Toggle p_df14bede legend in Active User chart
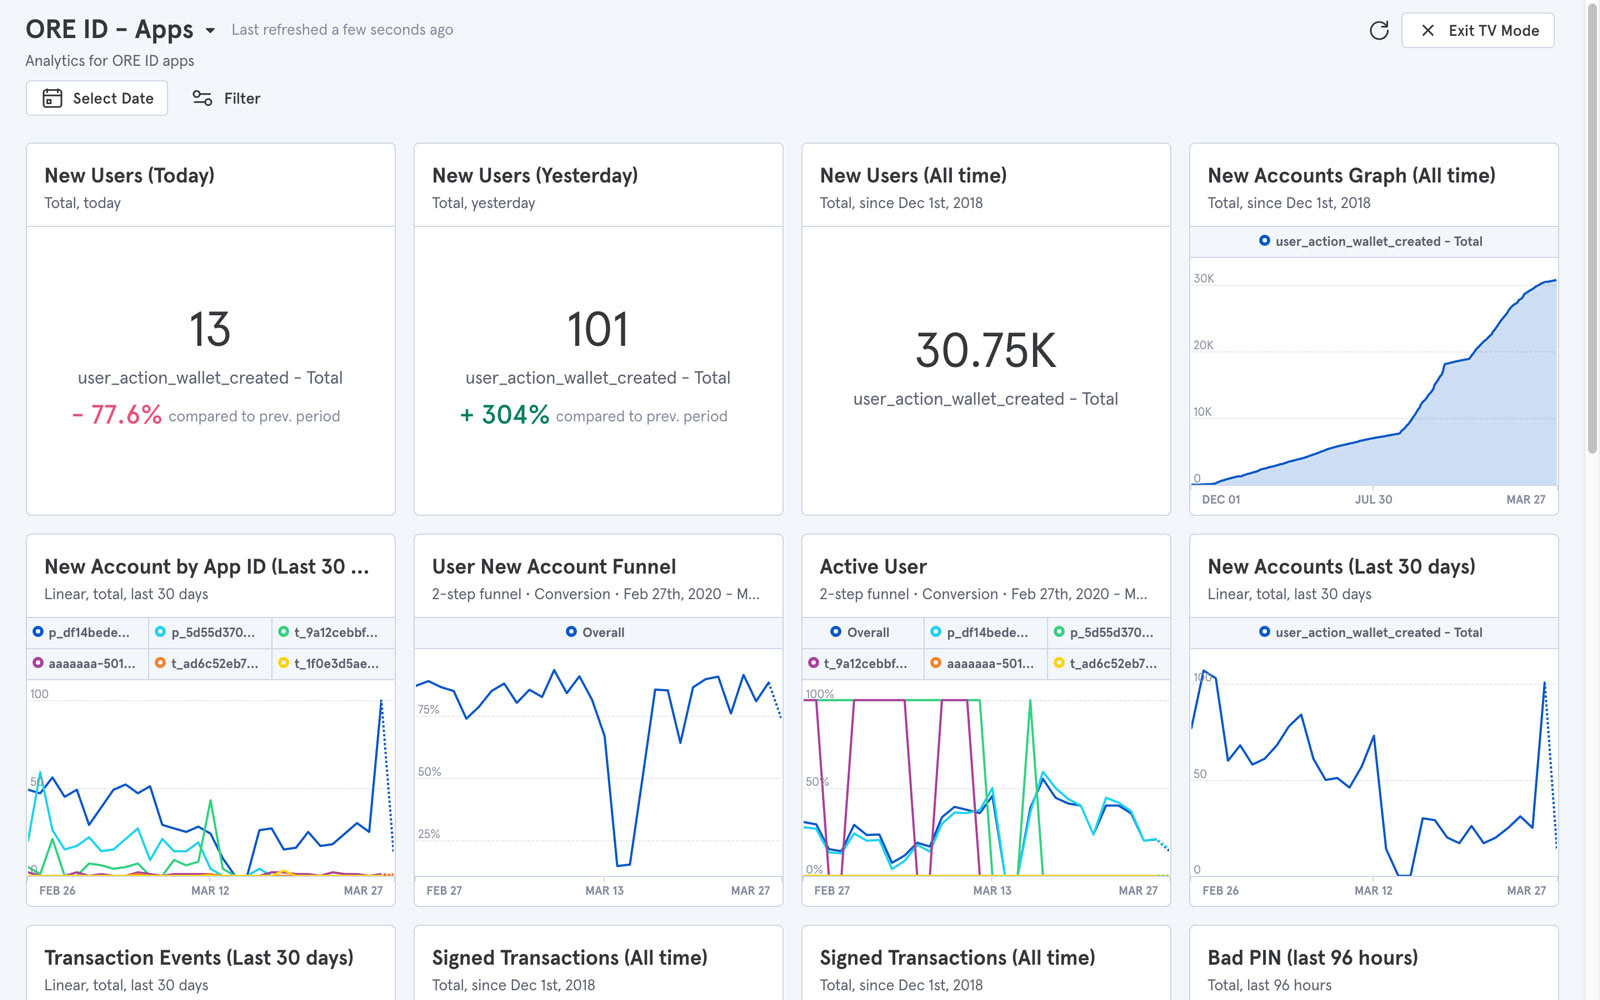This screenshot has width=1600, height=1000. click(x=986, y=632)
